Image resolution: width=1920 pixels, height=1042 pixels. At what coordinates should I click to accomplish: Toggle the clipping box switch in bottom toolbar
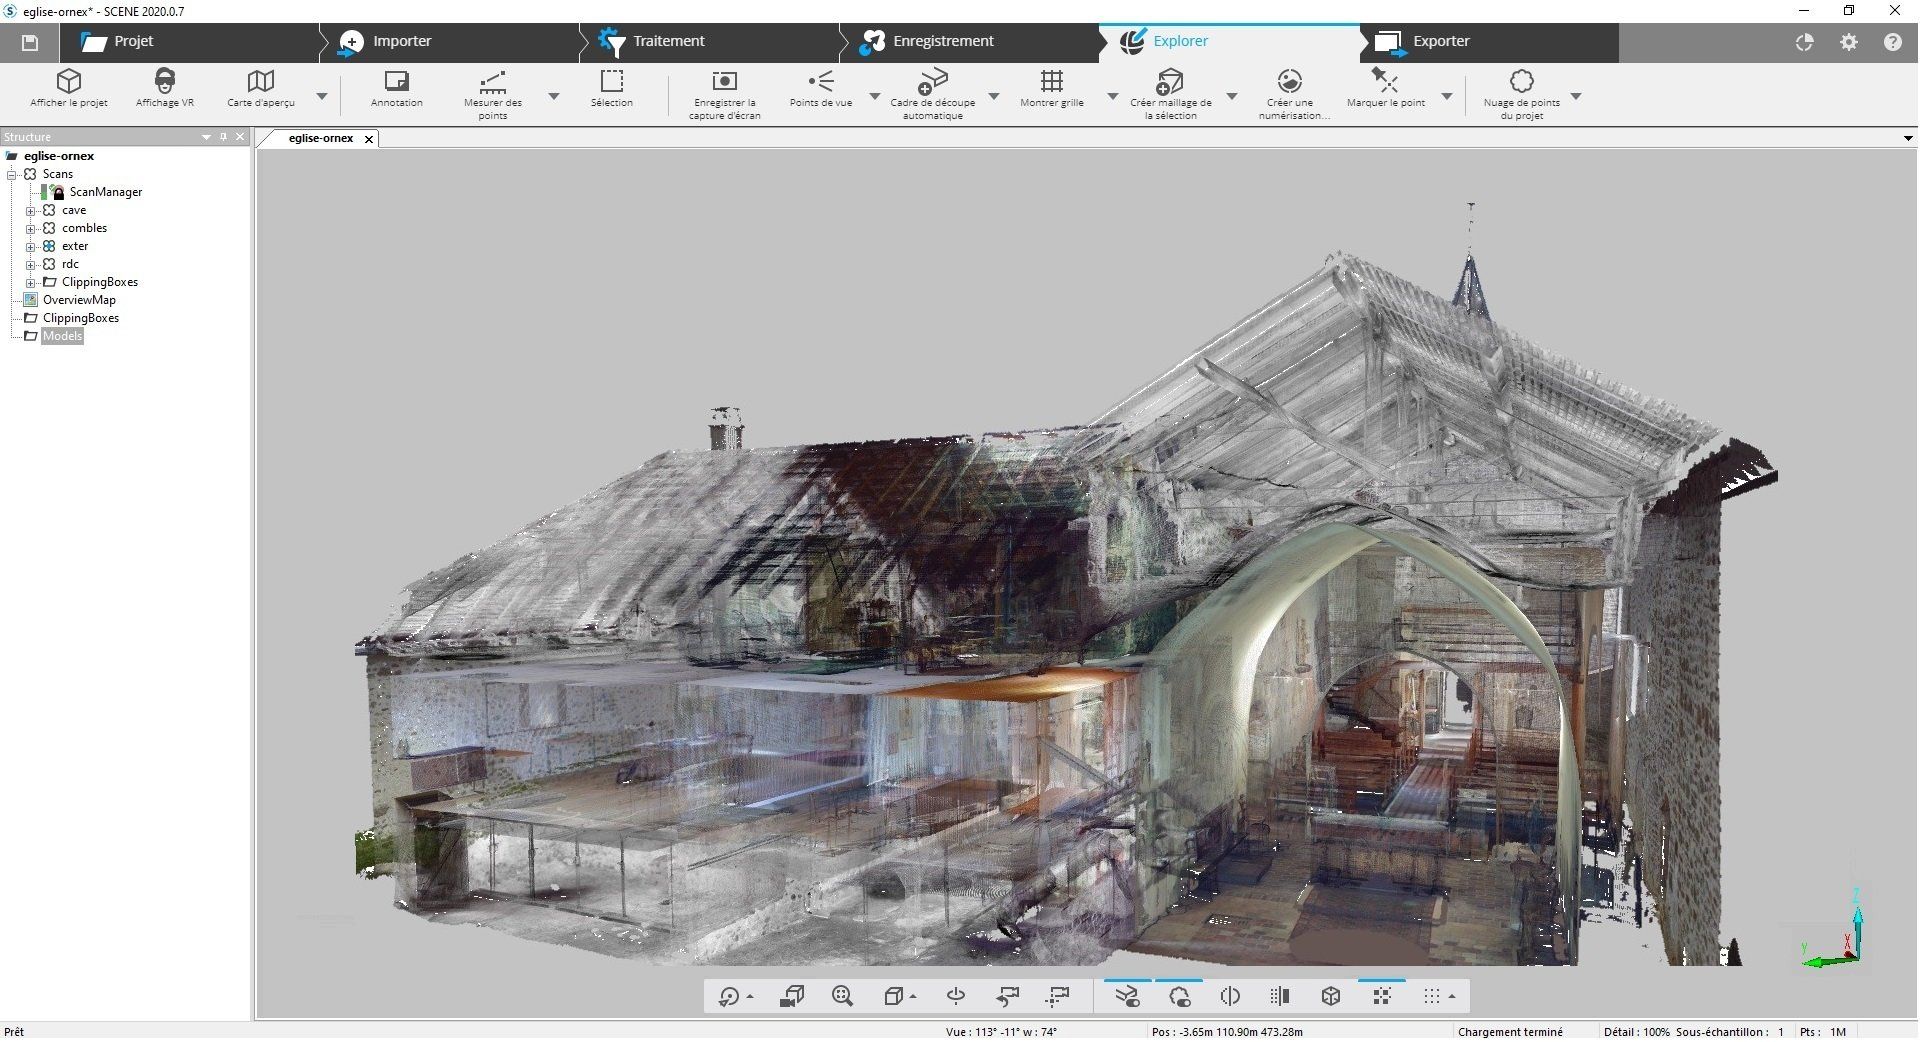[x=1127, y=996]
